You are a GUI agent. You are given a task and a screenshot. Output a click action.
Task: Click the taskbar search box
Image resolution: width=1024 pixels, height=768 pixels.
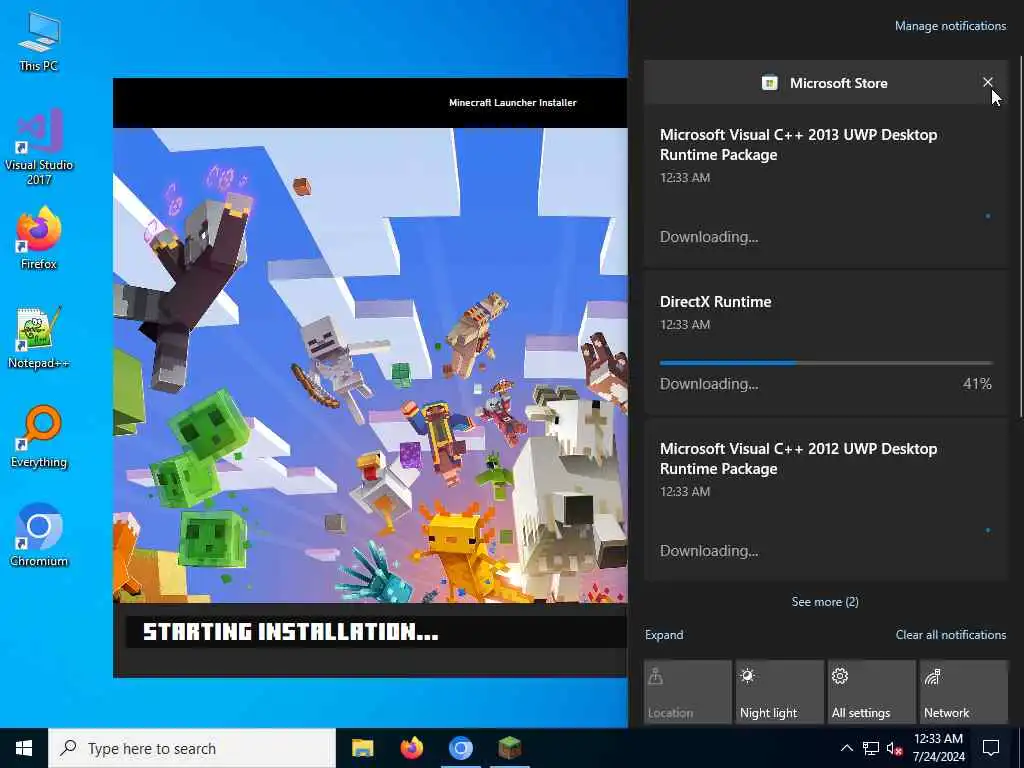point(192,748)
